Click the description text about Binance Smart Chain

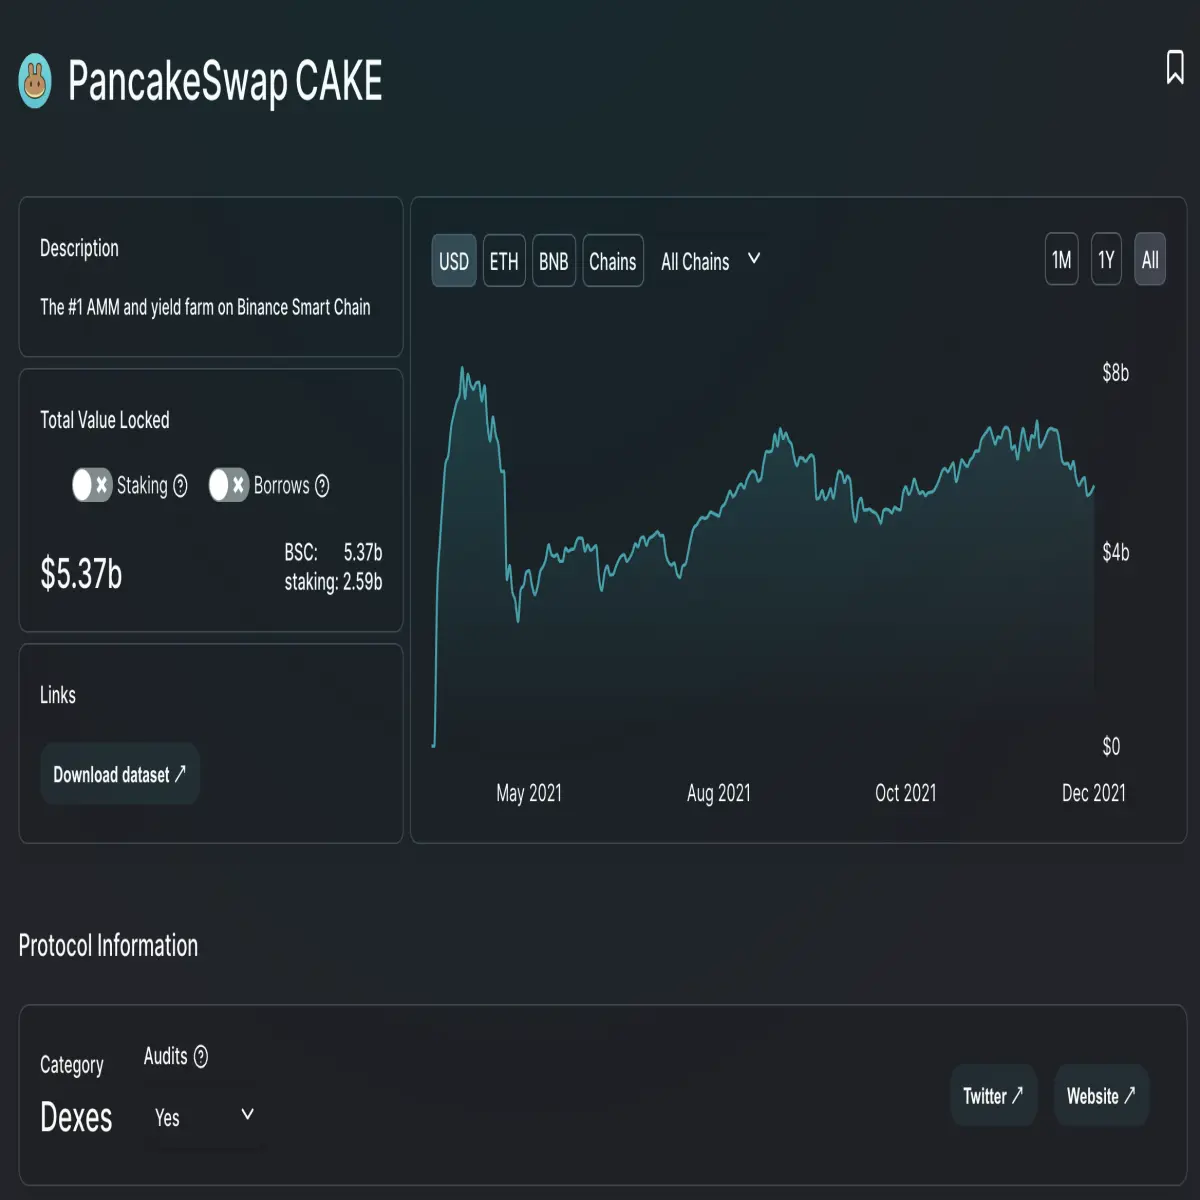pyautogui.click(x=205, y=307)
